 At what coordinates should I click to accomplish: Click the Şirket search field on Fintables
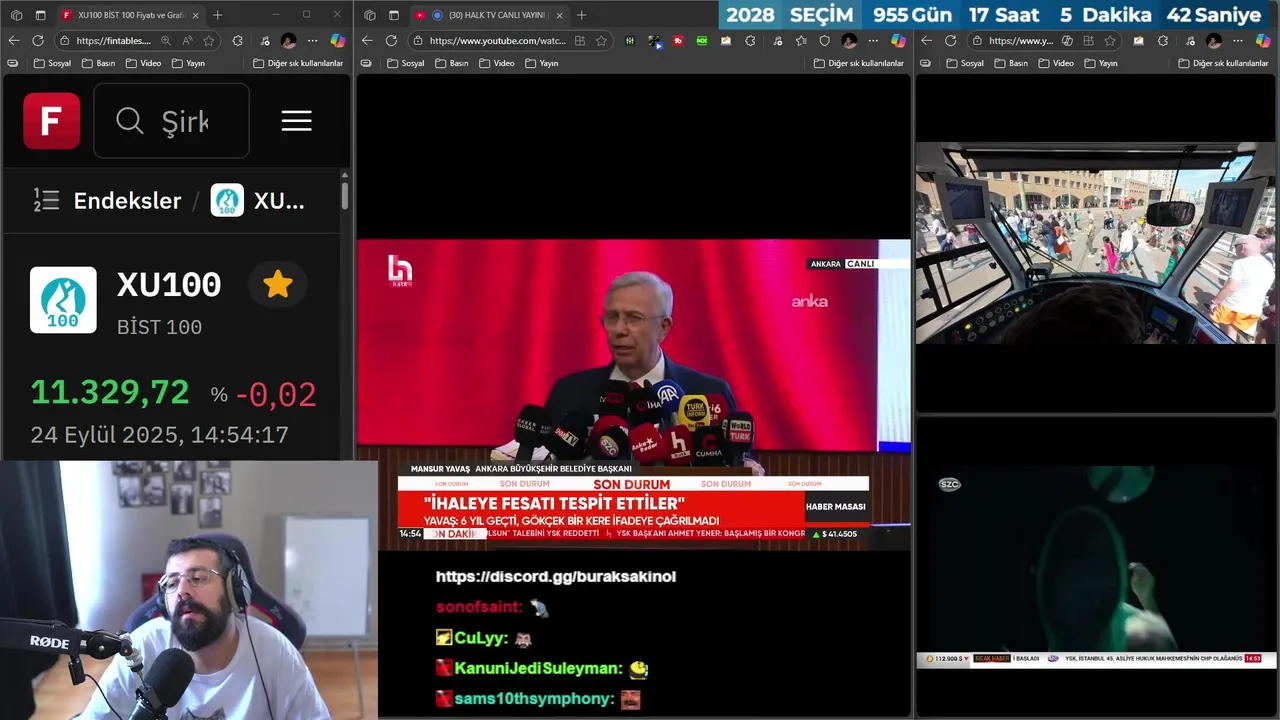(x=171, y=121)
